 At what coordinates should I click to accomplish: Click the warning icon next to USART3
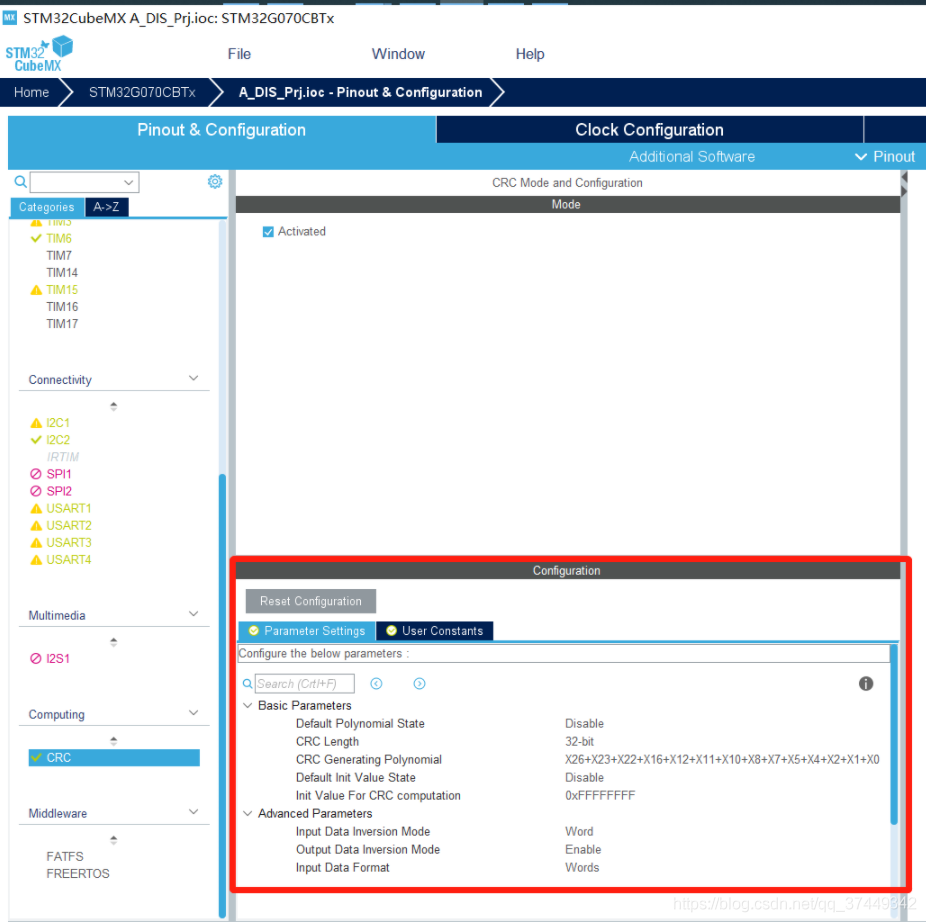(36, 543)
